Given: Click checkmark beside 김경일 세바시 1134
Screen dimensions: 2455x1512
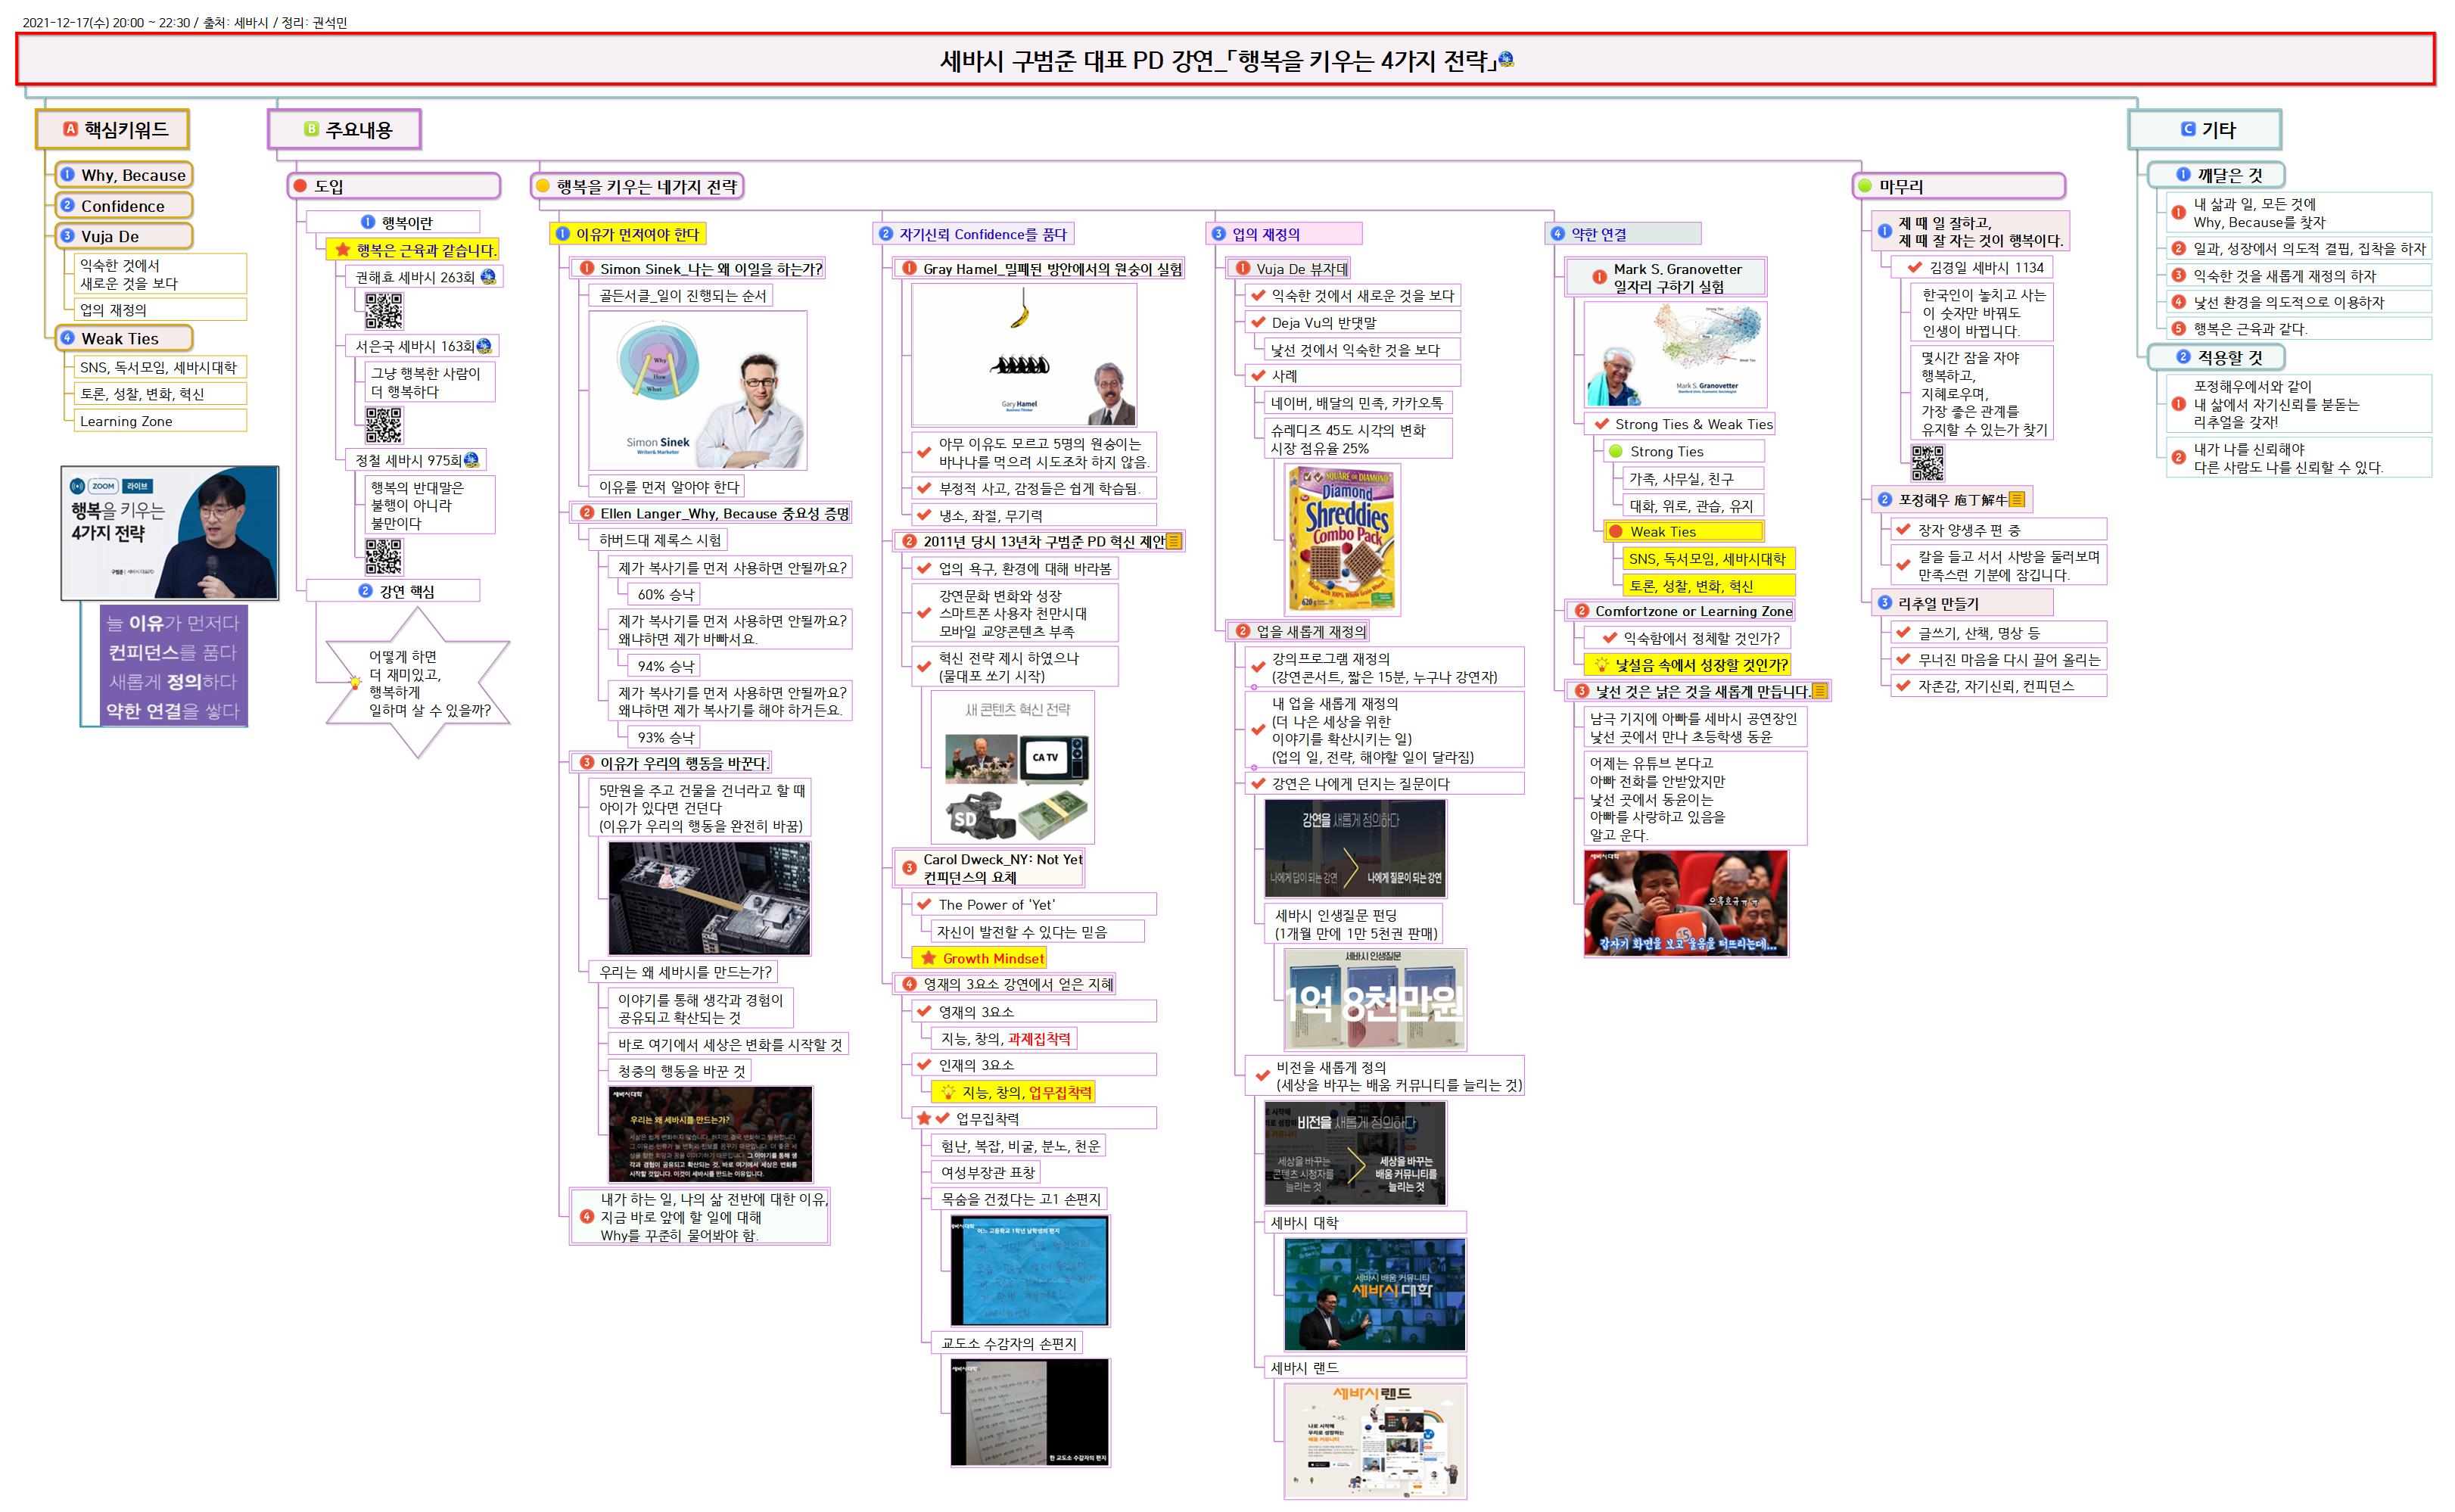Looking at the screenshot, I should [1914, 267].
